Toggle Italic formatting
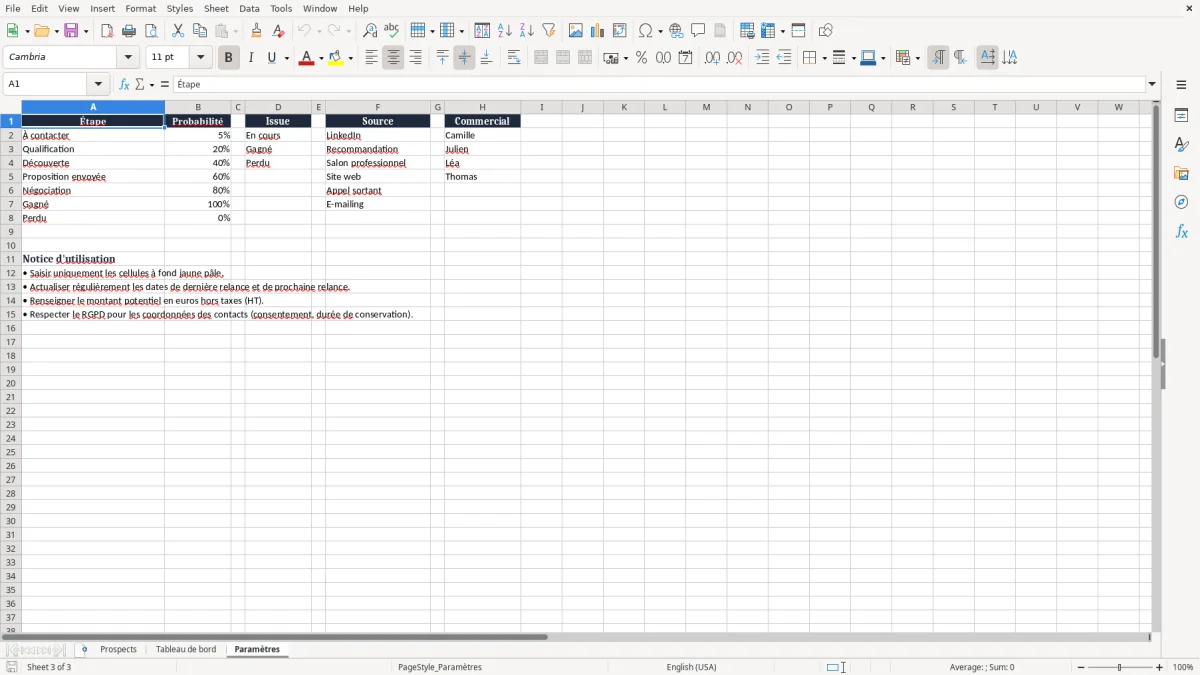 pyautogui.click(x=250, y=58)
